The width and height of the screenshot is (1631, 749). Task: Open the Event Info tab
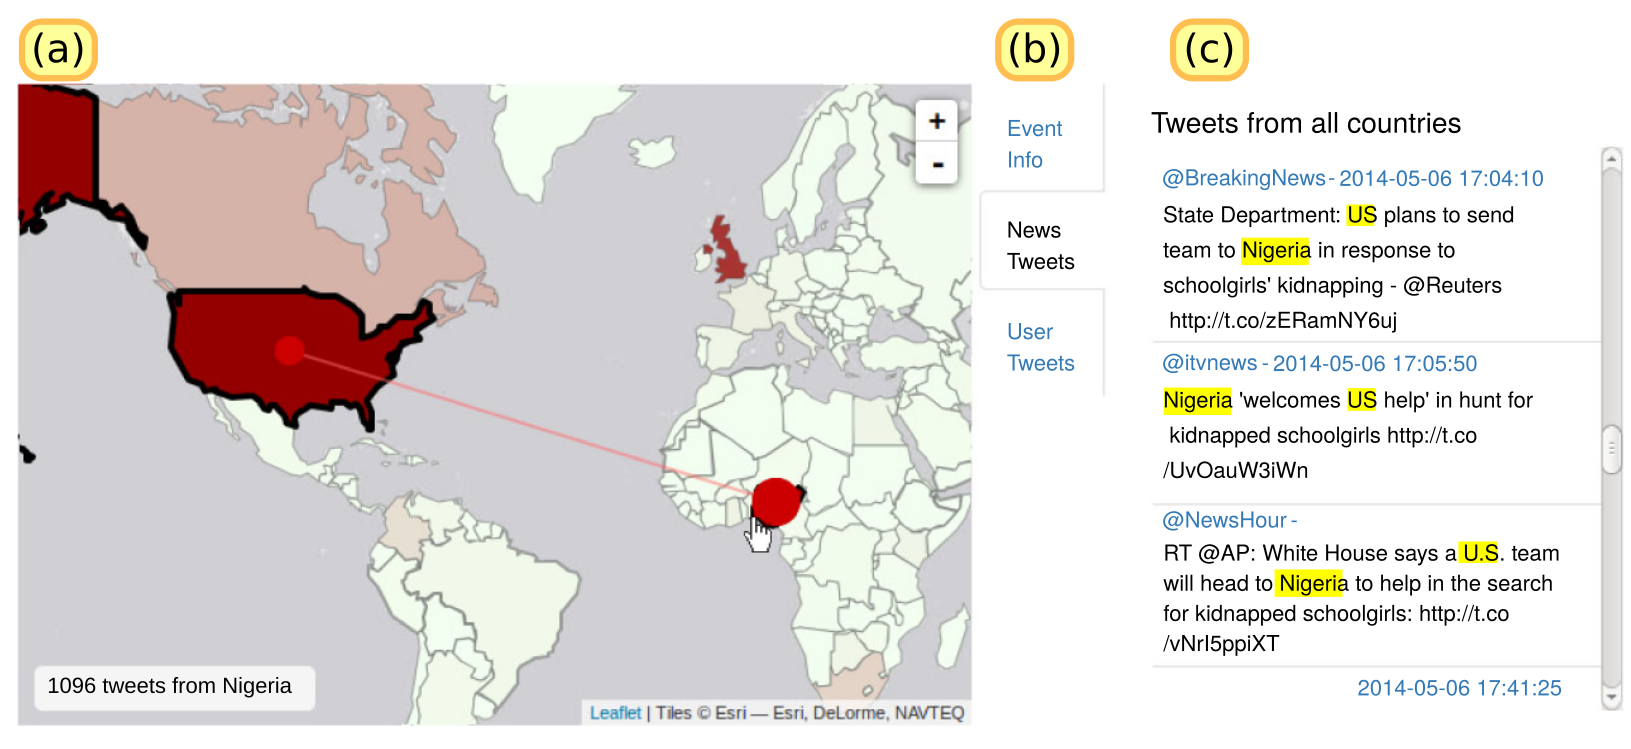[x=1034, y=144]
